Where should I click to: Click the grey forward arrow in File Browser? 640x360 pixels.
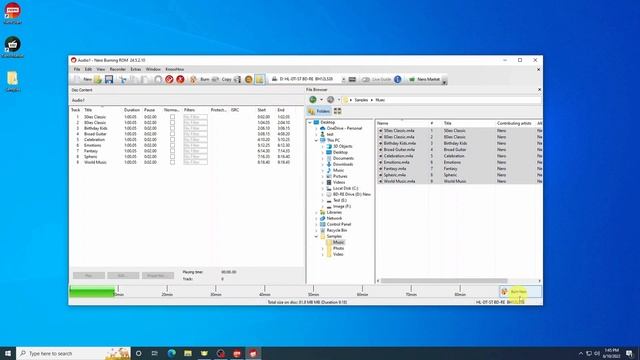click(x=331, y=100)
